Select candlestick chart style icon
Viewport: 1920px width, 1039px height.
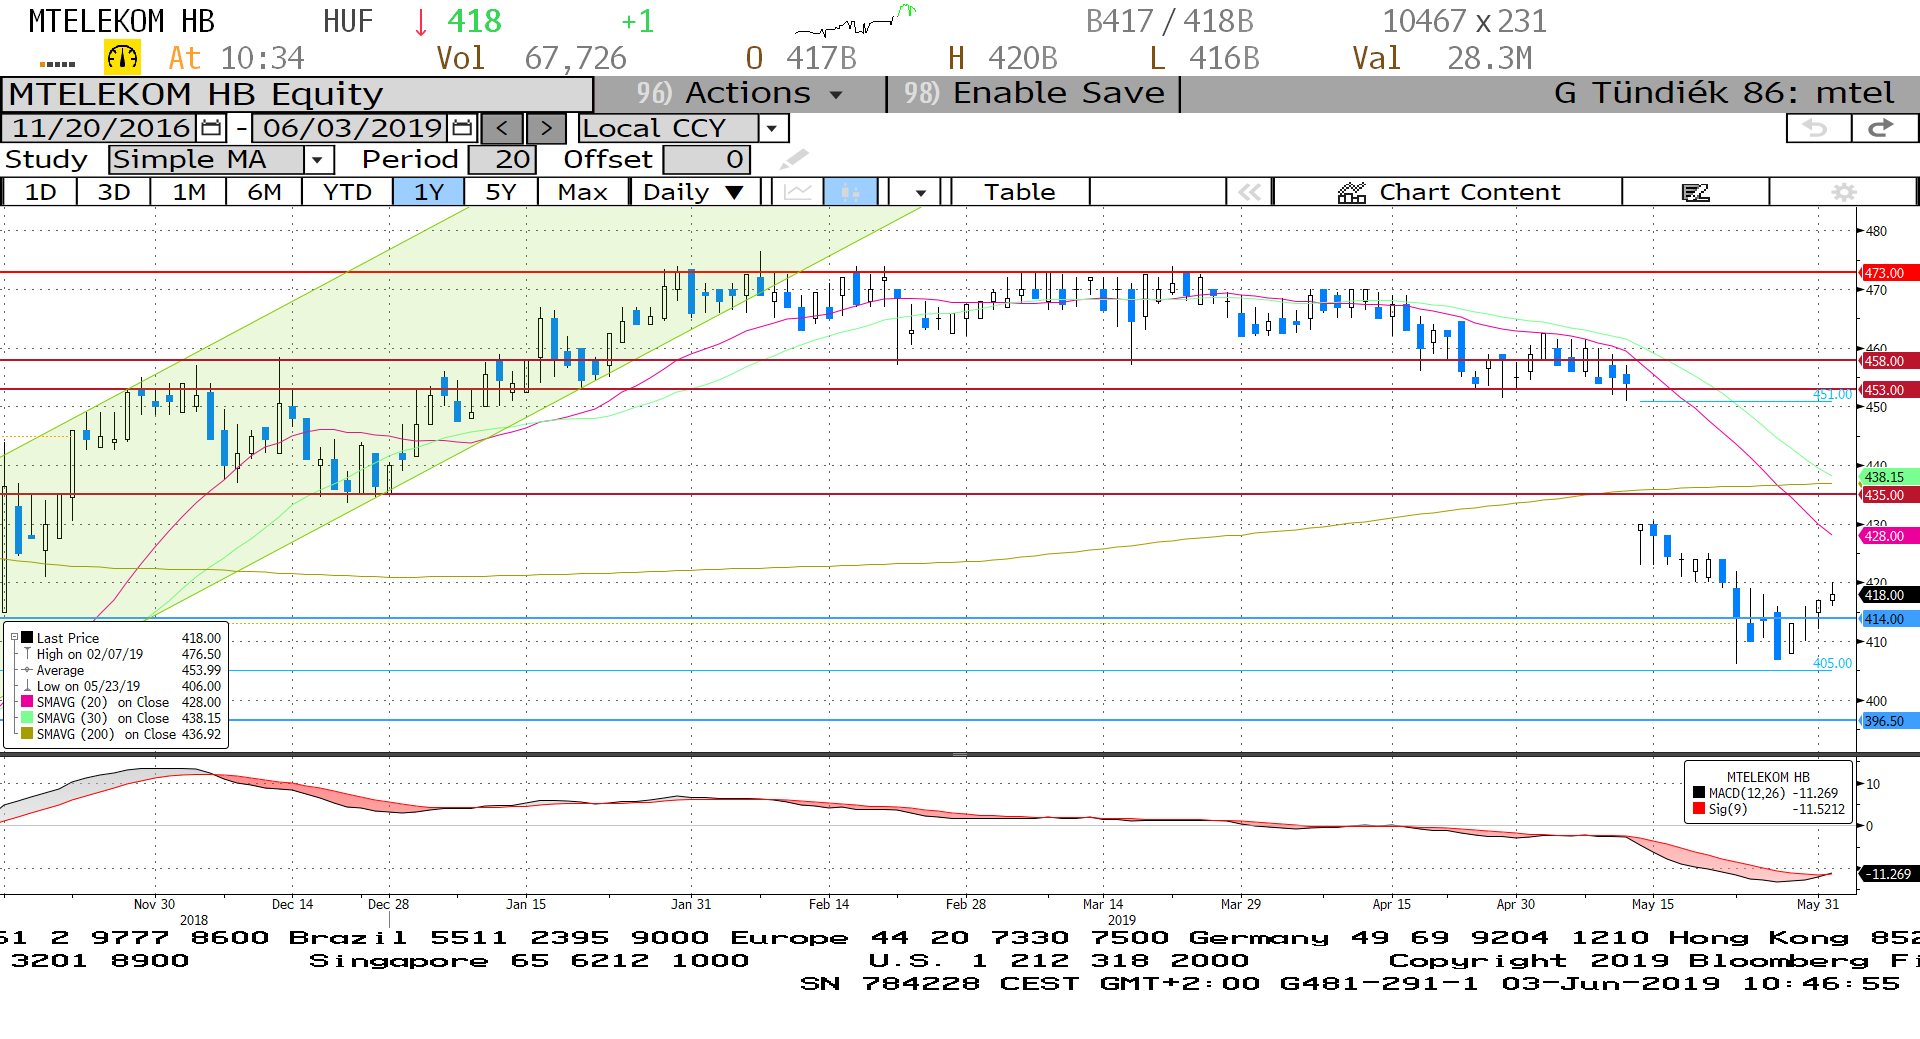coord(850,192)
